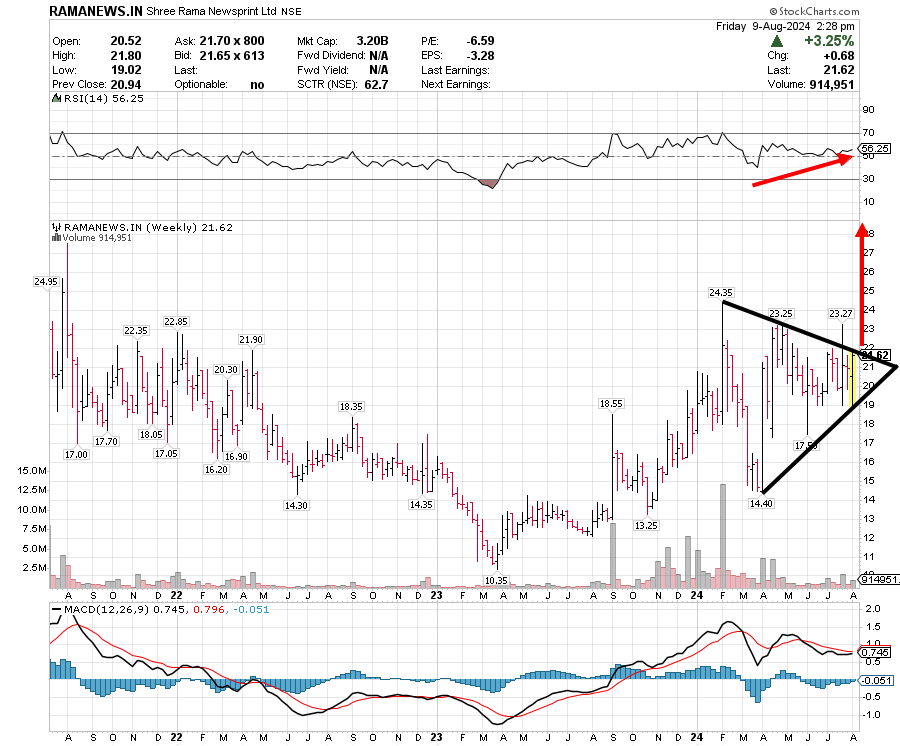Click the 24.35 high price label
The width and height of the screenshot is (900, 746).
[721, 293]
